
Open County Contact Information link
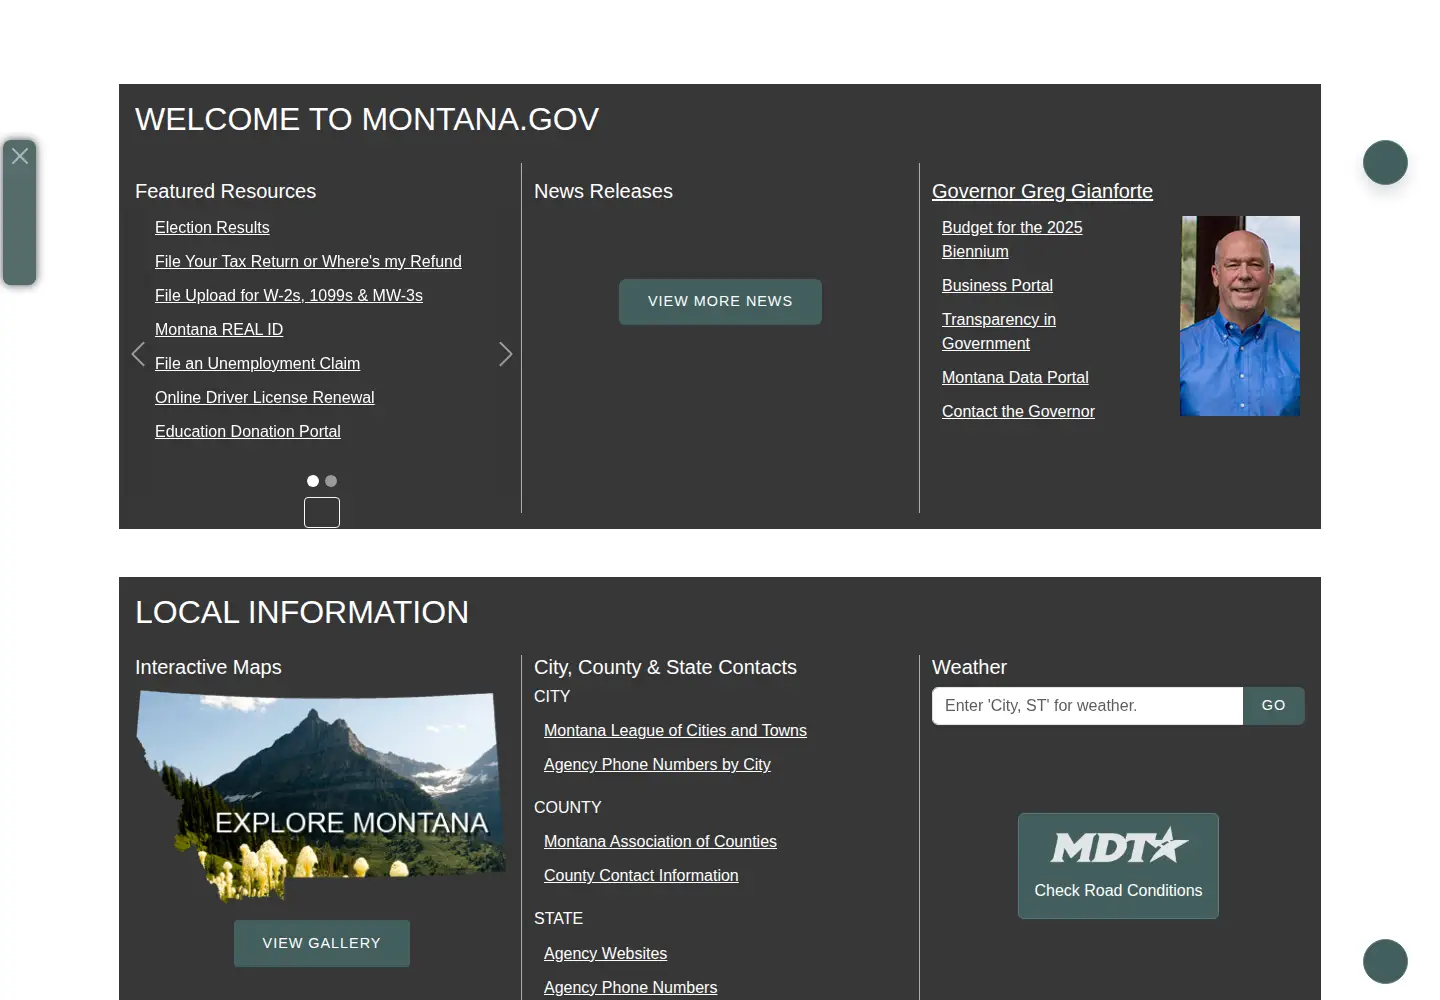coord(641,875)
